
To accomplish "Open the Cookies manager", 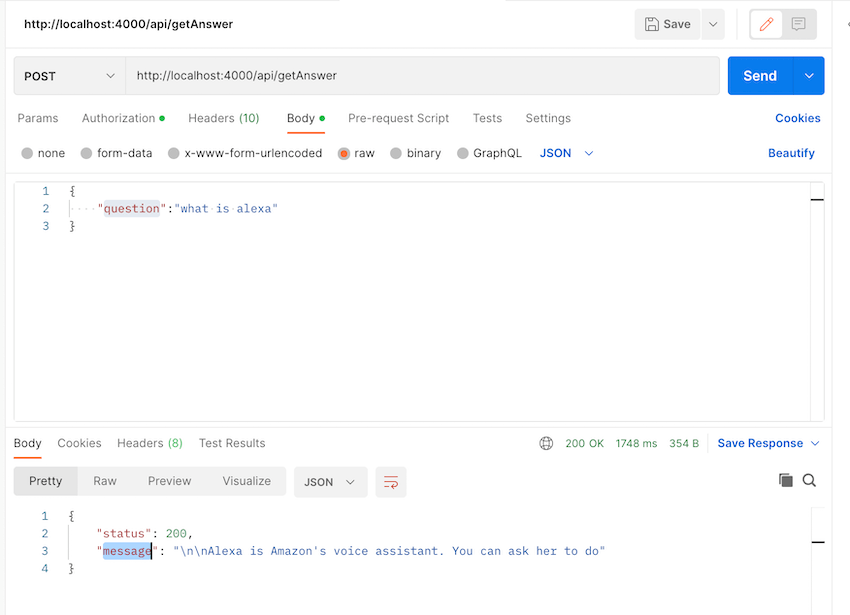I will click(797, 118).
